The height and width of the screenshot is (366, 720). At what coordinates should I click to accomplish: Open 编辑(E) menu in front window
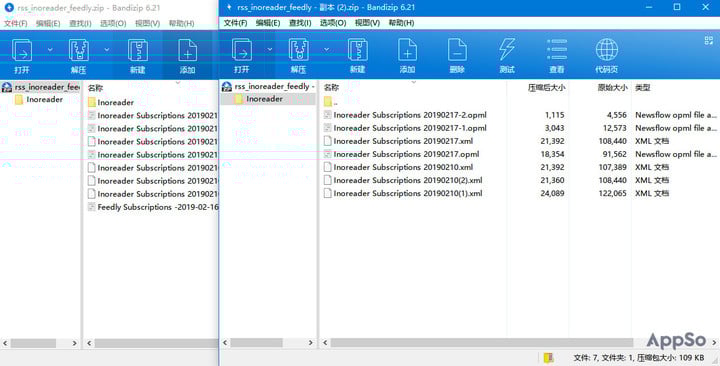[x=268, y=23]
